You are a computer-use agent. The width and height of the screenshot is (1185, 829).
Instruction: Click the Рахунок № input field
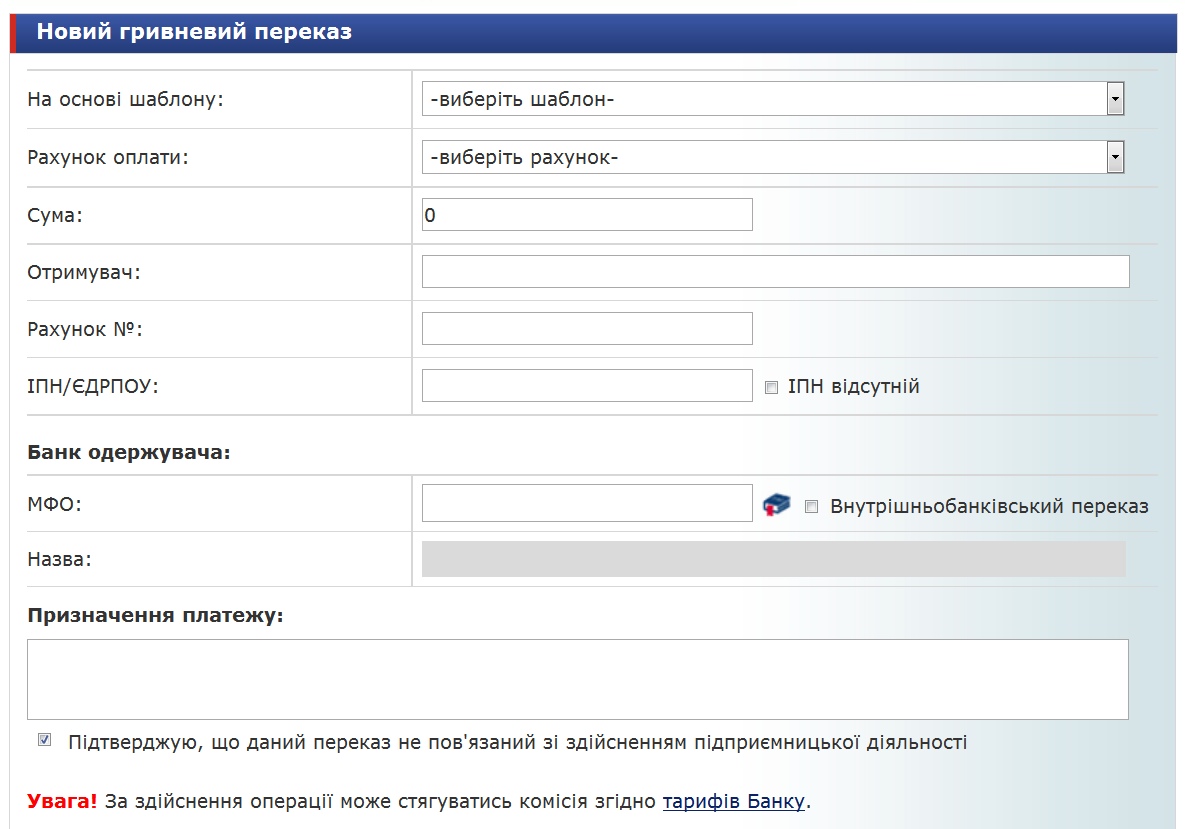coord(587,329)
